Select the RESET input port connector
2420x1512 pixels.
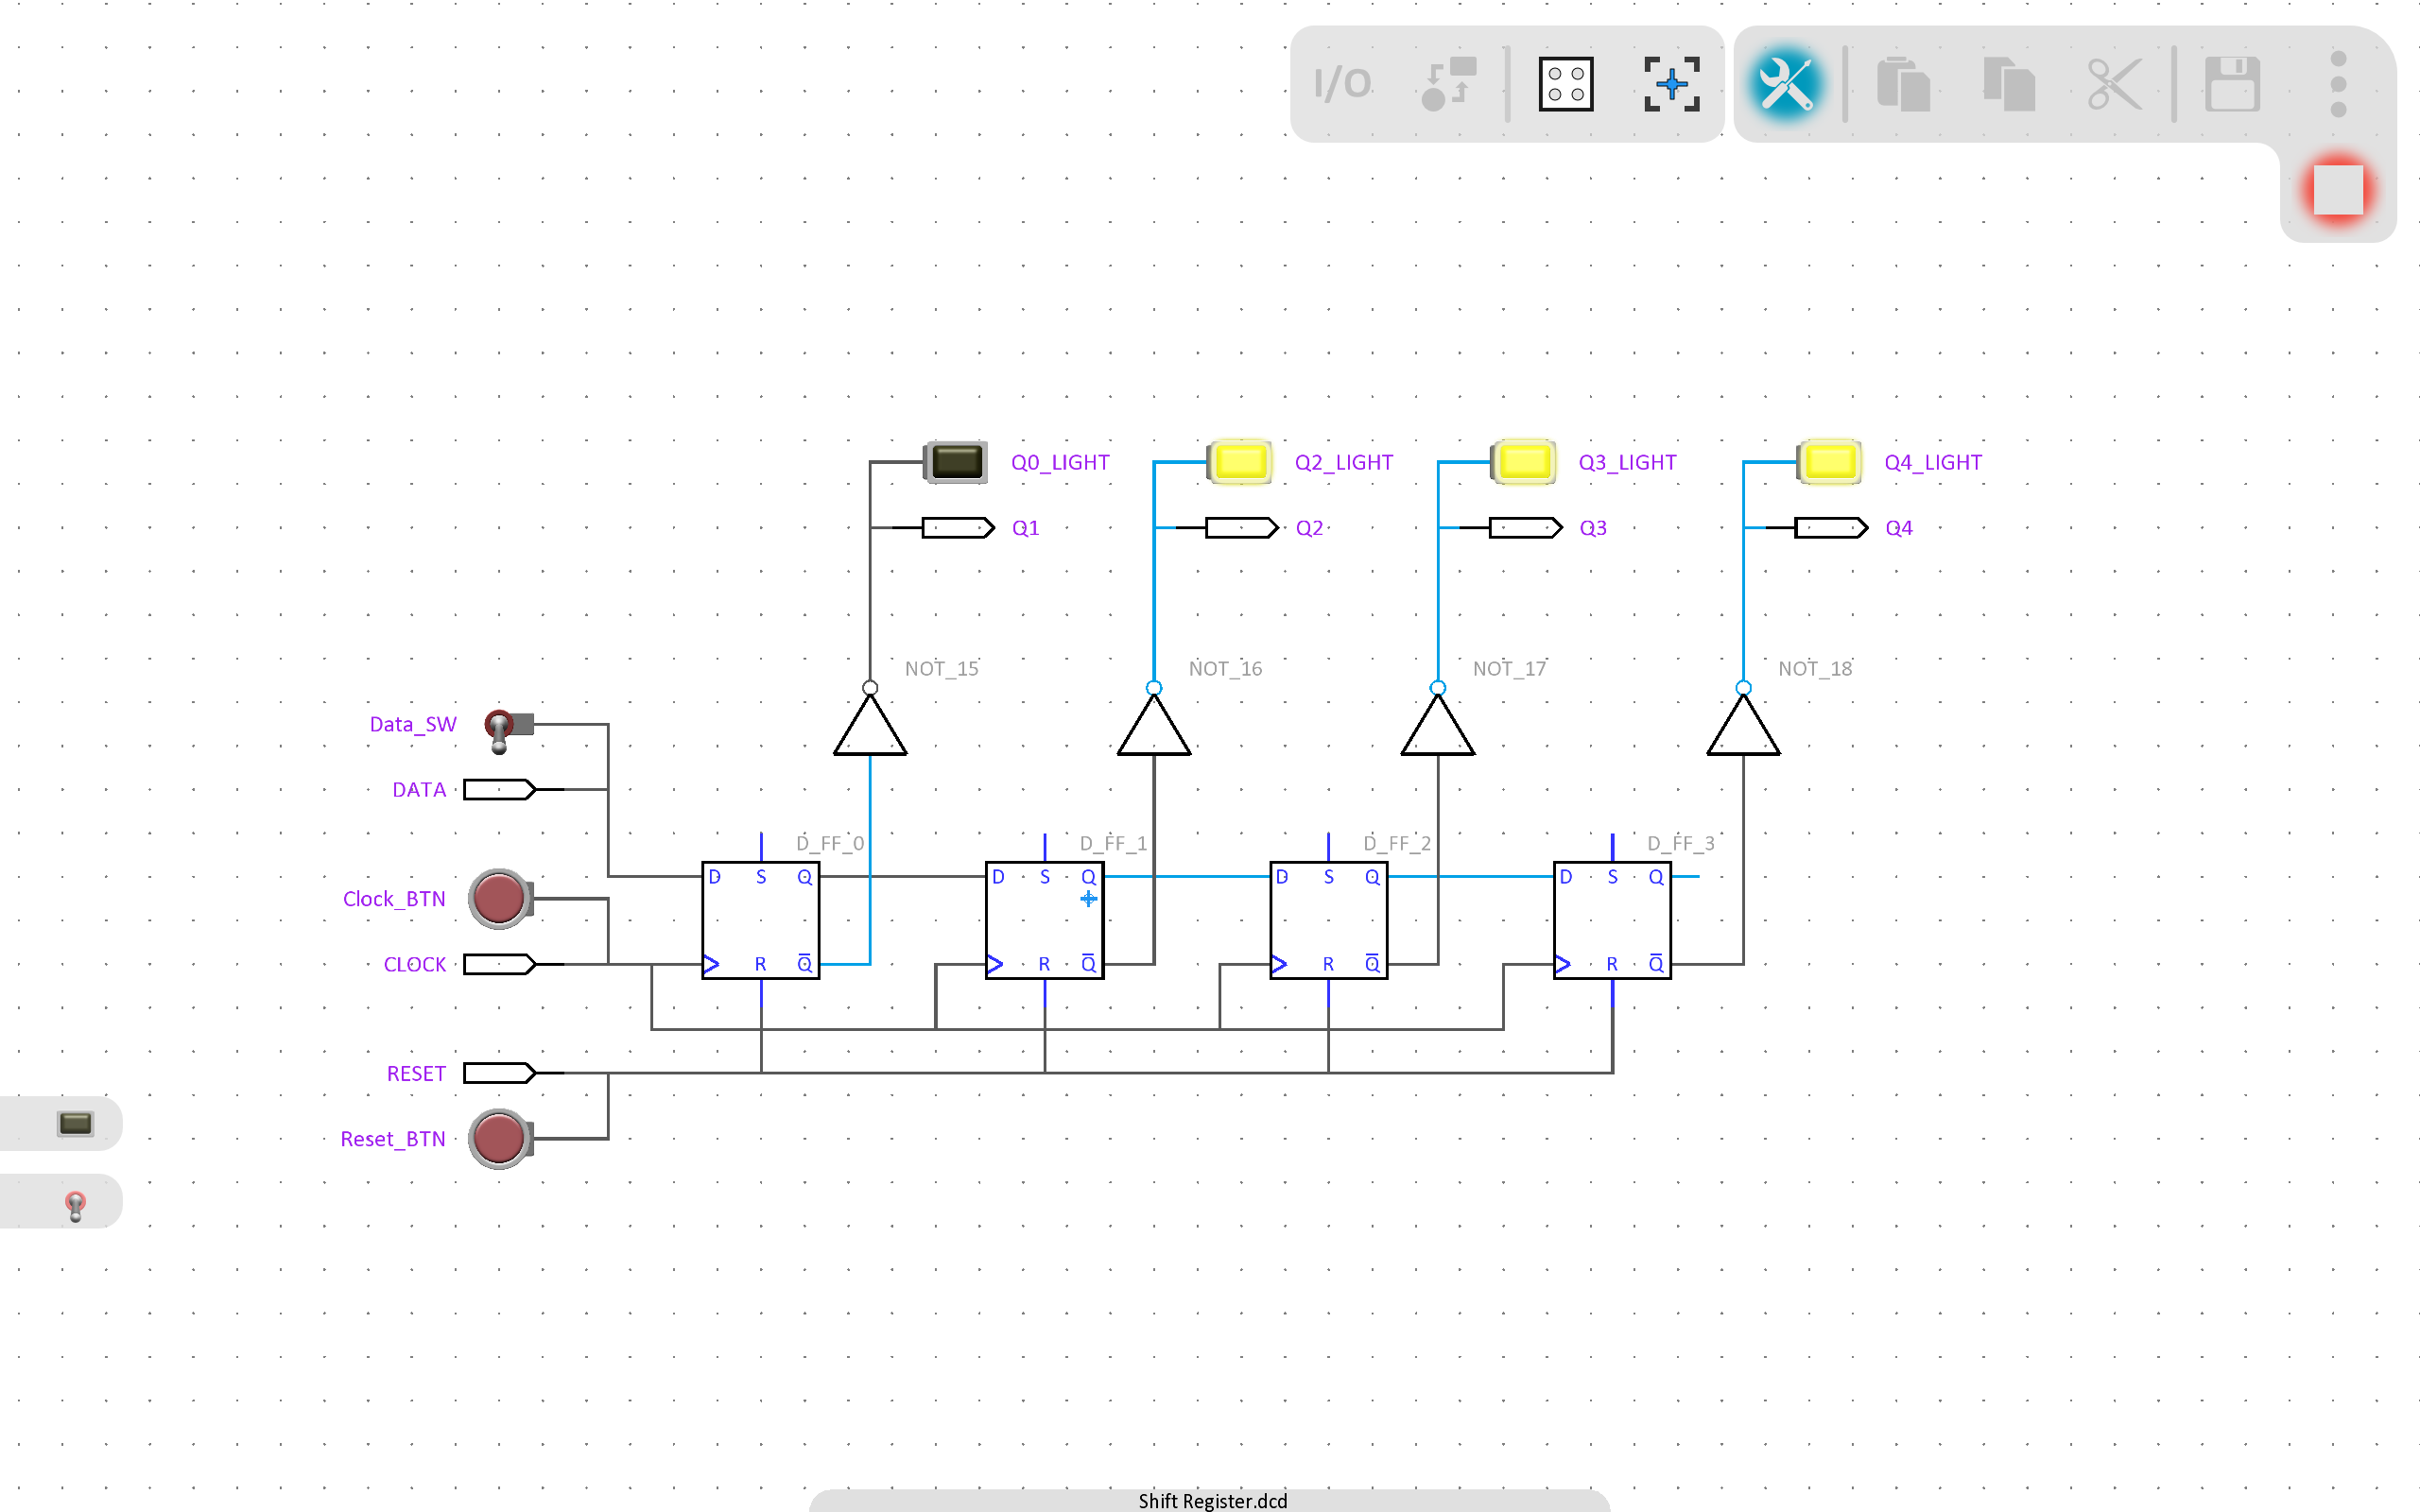499,1073
